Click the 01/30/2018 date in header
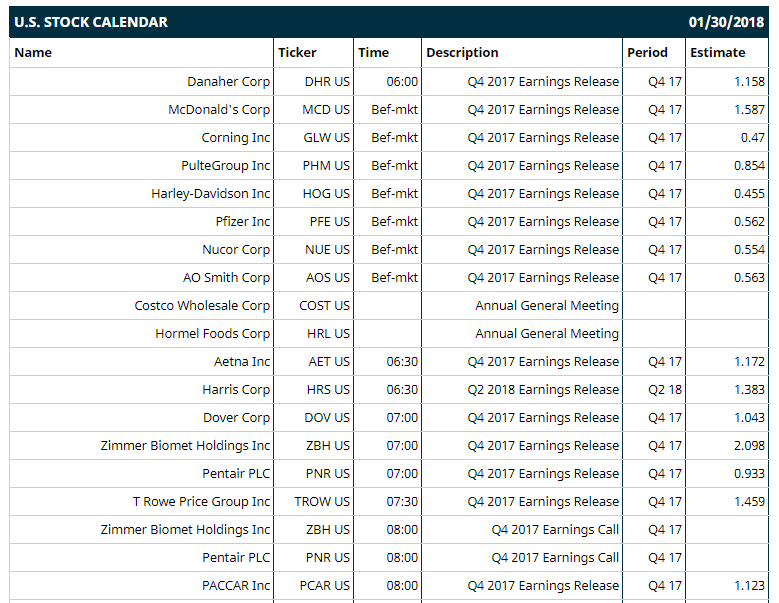The width and height of the screenshot is (779, 603). pyautogui.click(x=726, y=22)
